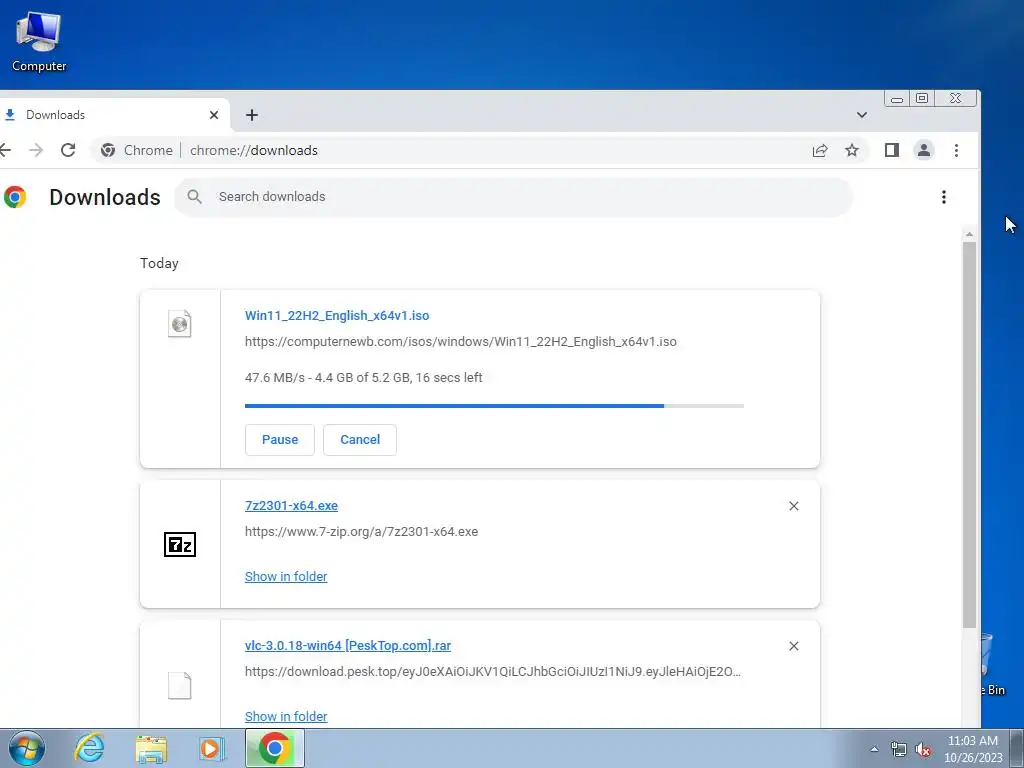Close the Downloads tab

pyautogui.click(x=214, y=115)
